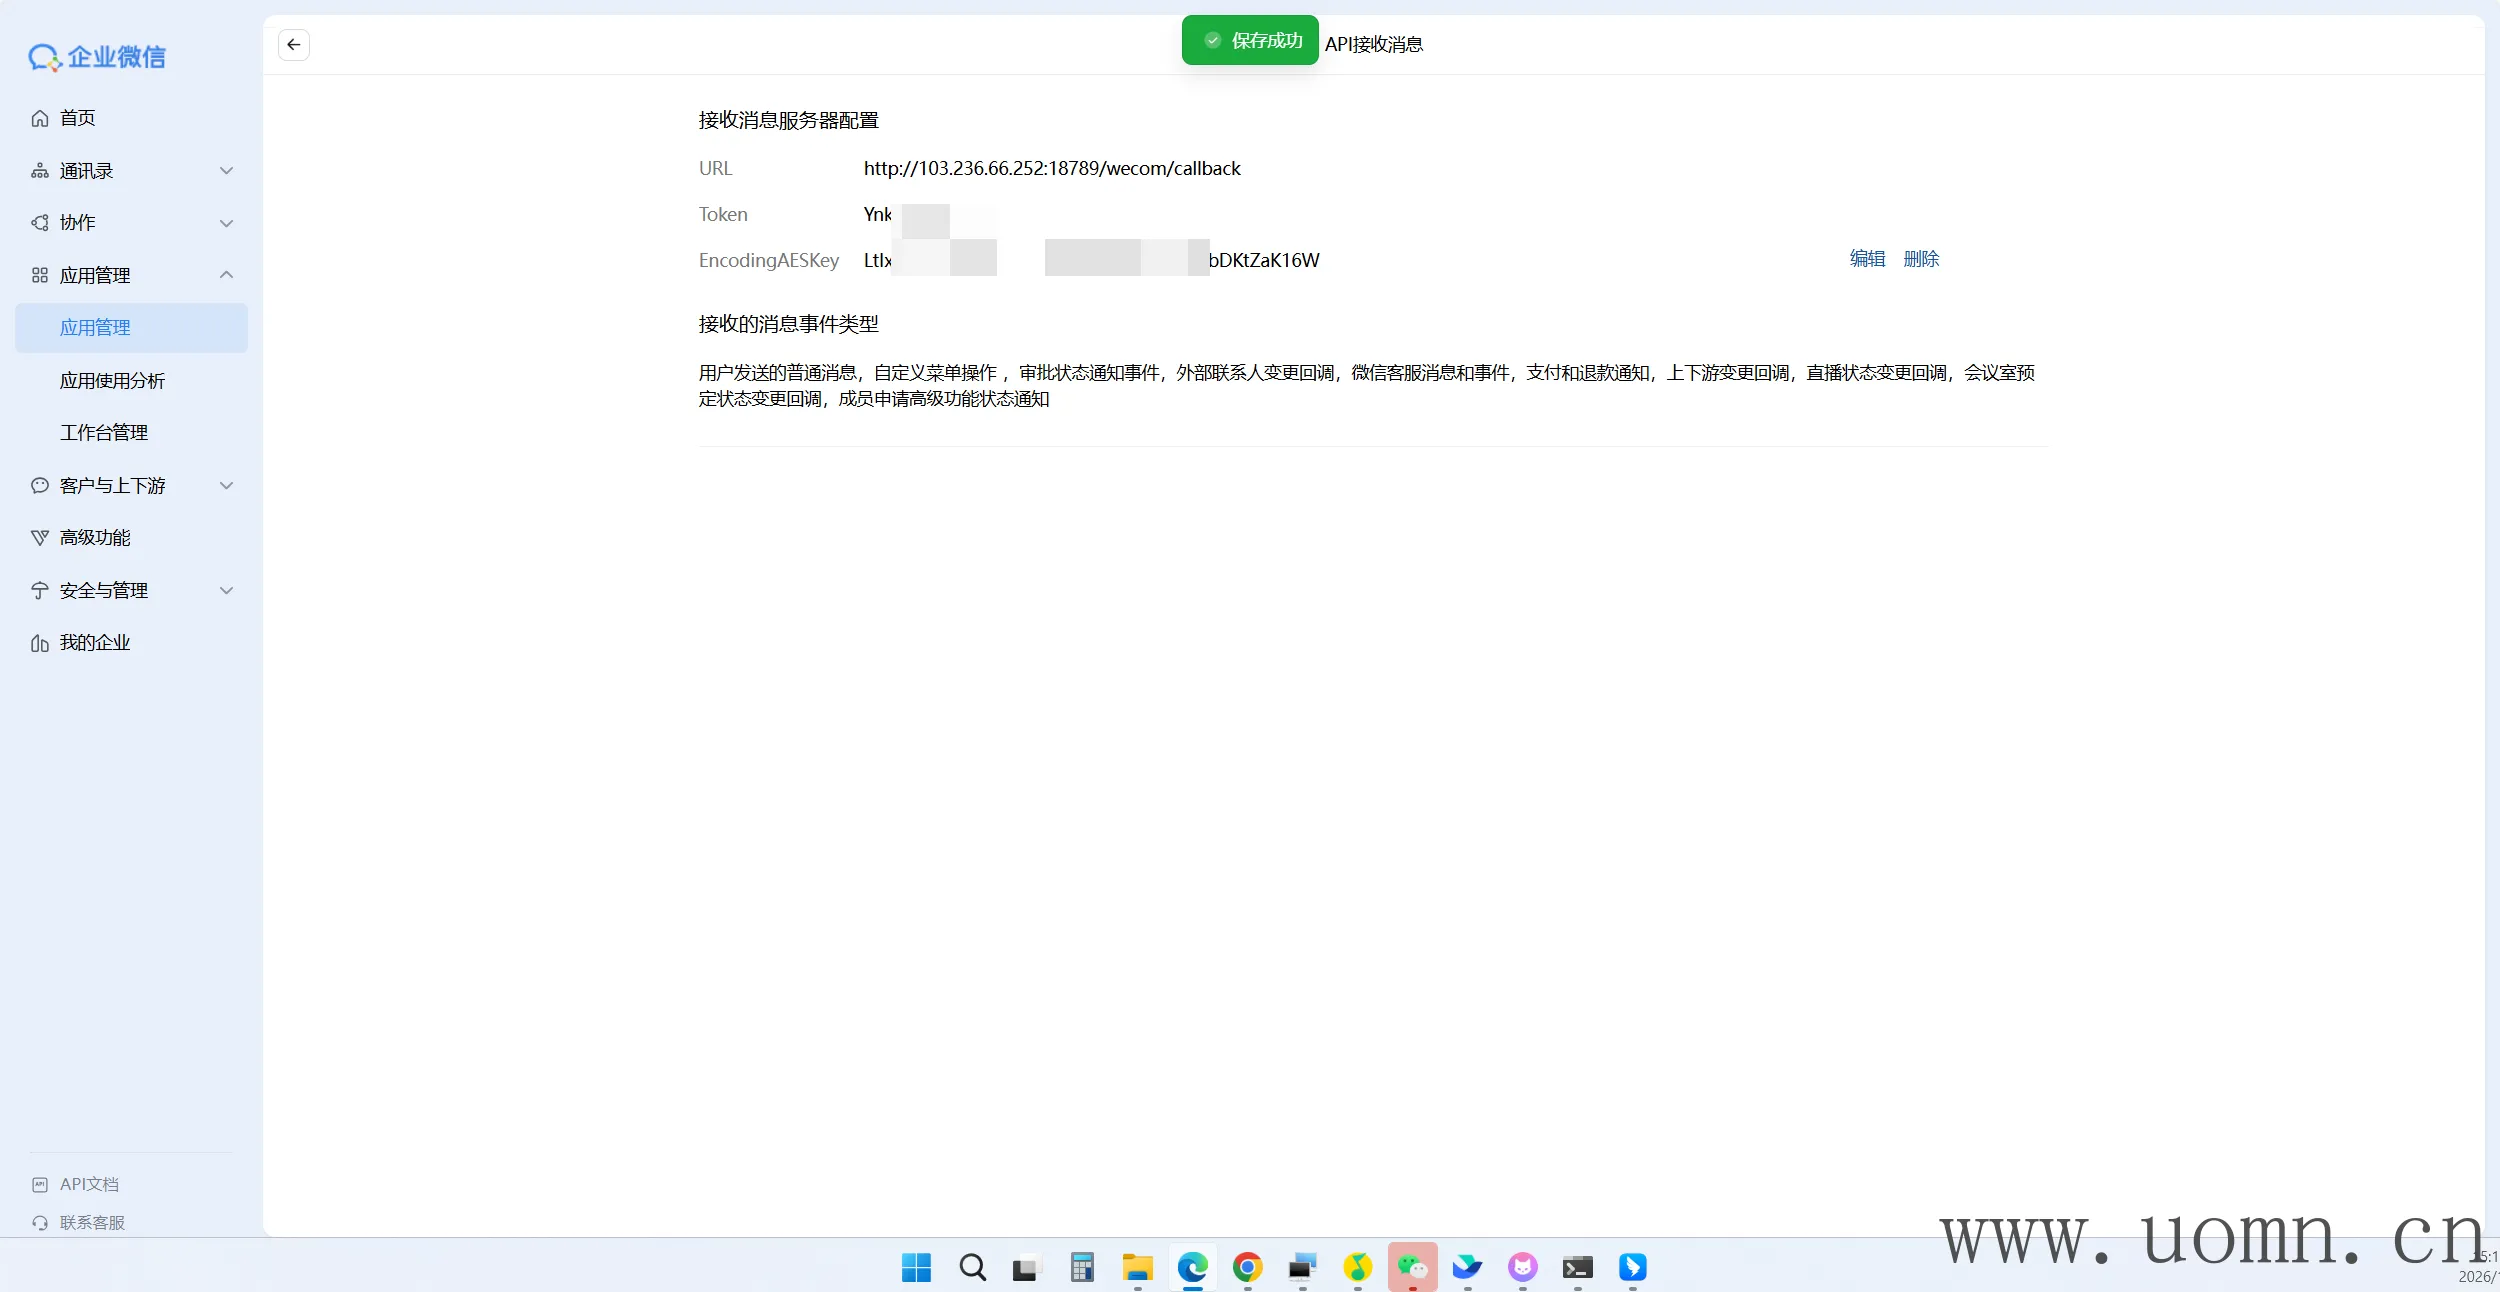Expand the 协作 menu
Image resolution: width=2500 pixels, height=1292 pixels.
click(130, 223)
